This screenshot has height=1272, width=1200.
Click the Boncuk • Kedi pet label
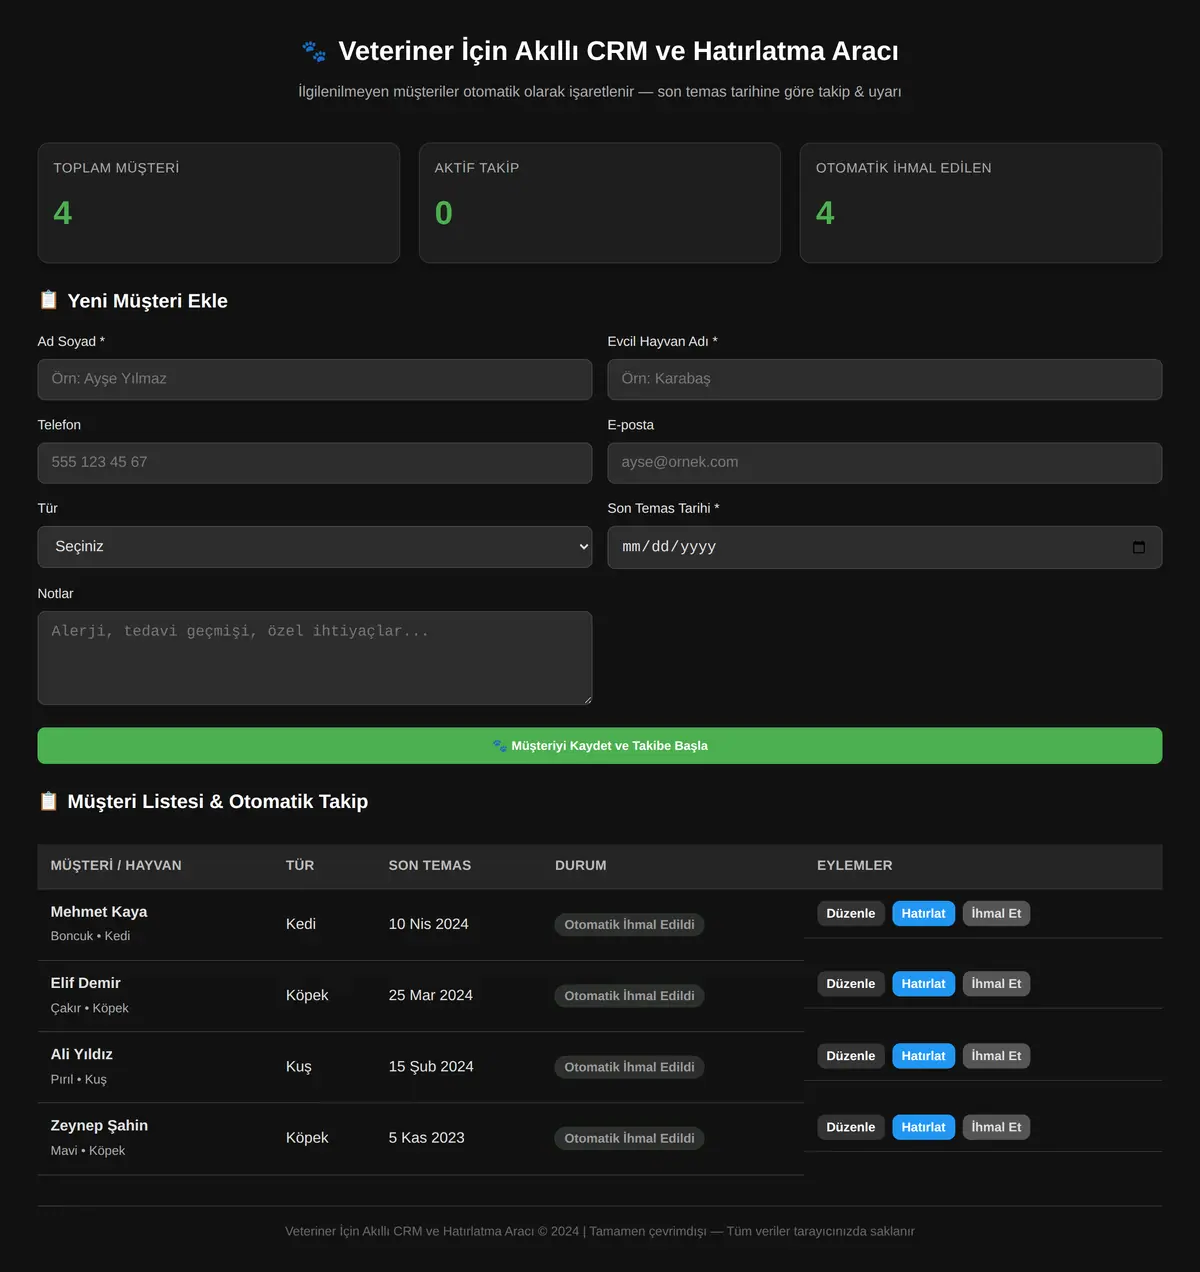click(90, 936)
